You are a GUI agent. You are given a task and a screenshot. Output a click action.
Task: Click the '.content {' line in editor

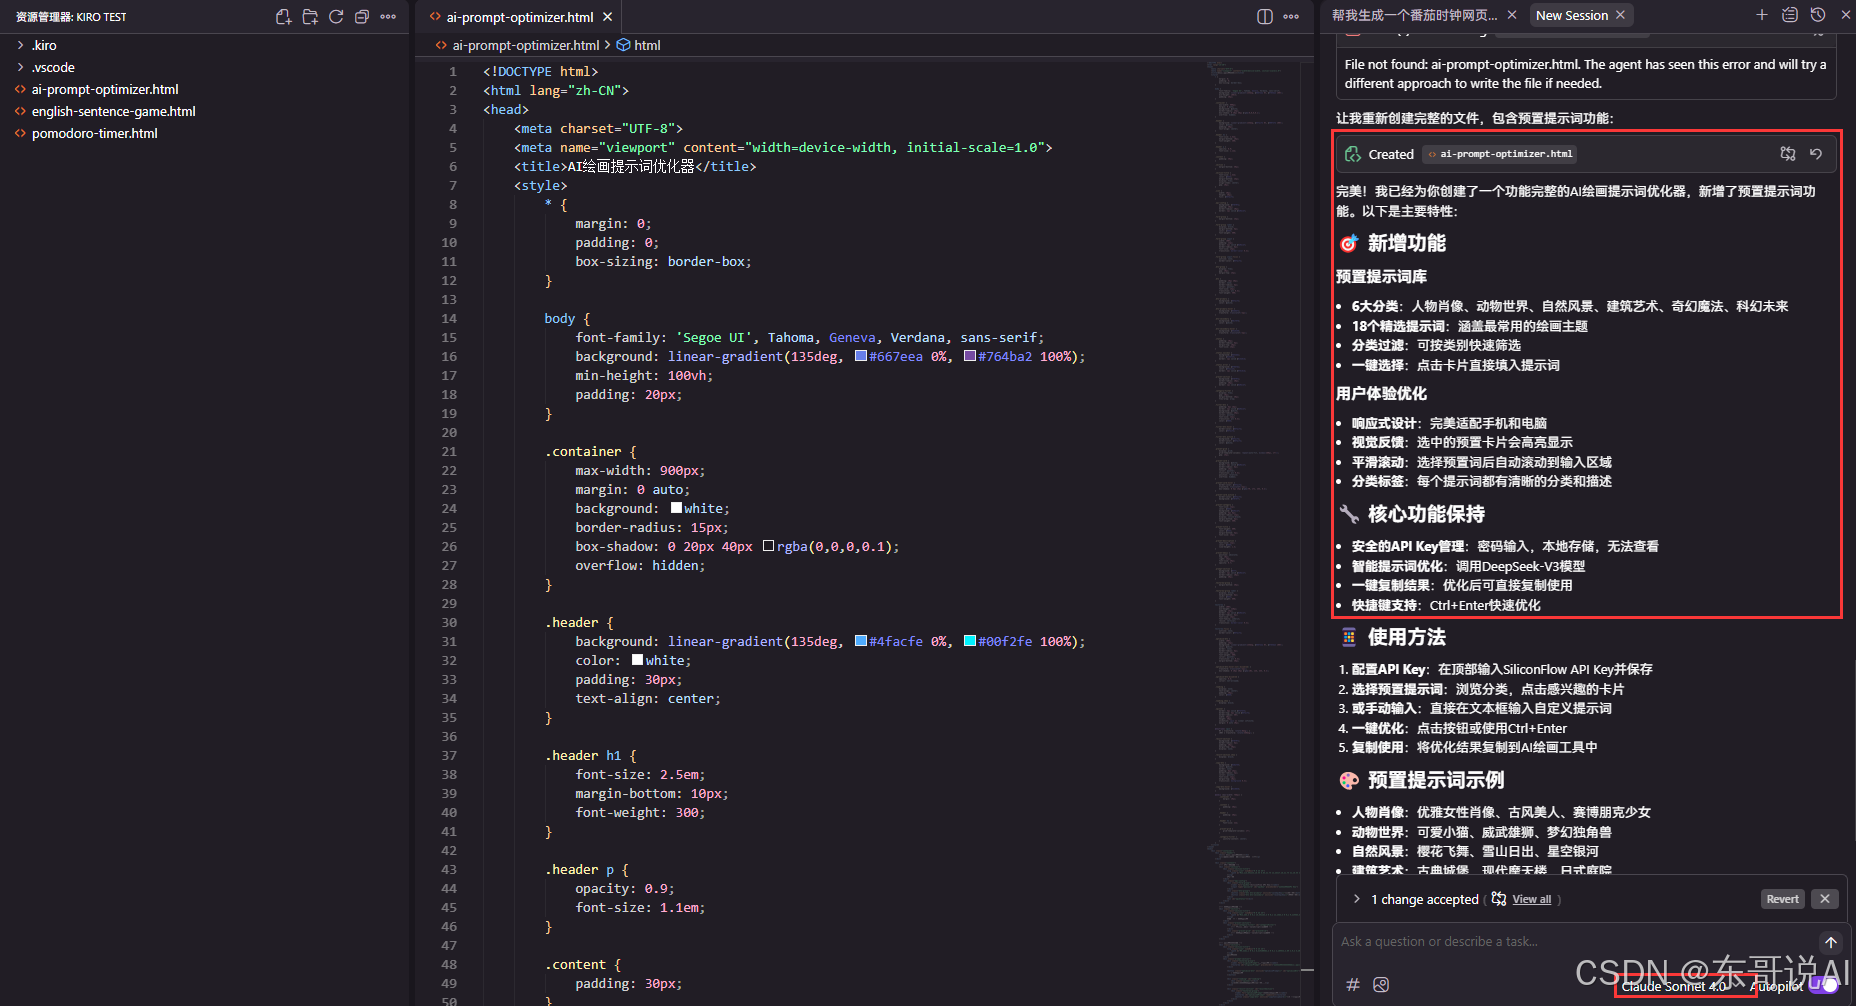click(x=583, y=964)
